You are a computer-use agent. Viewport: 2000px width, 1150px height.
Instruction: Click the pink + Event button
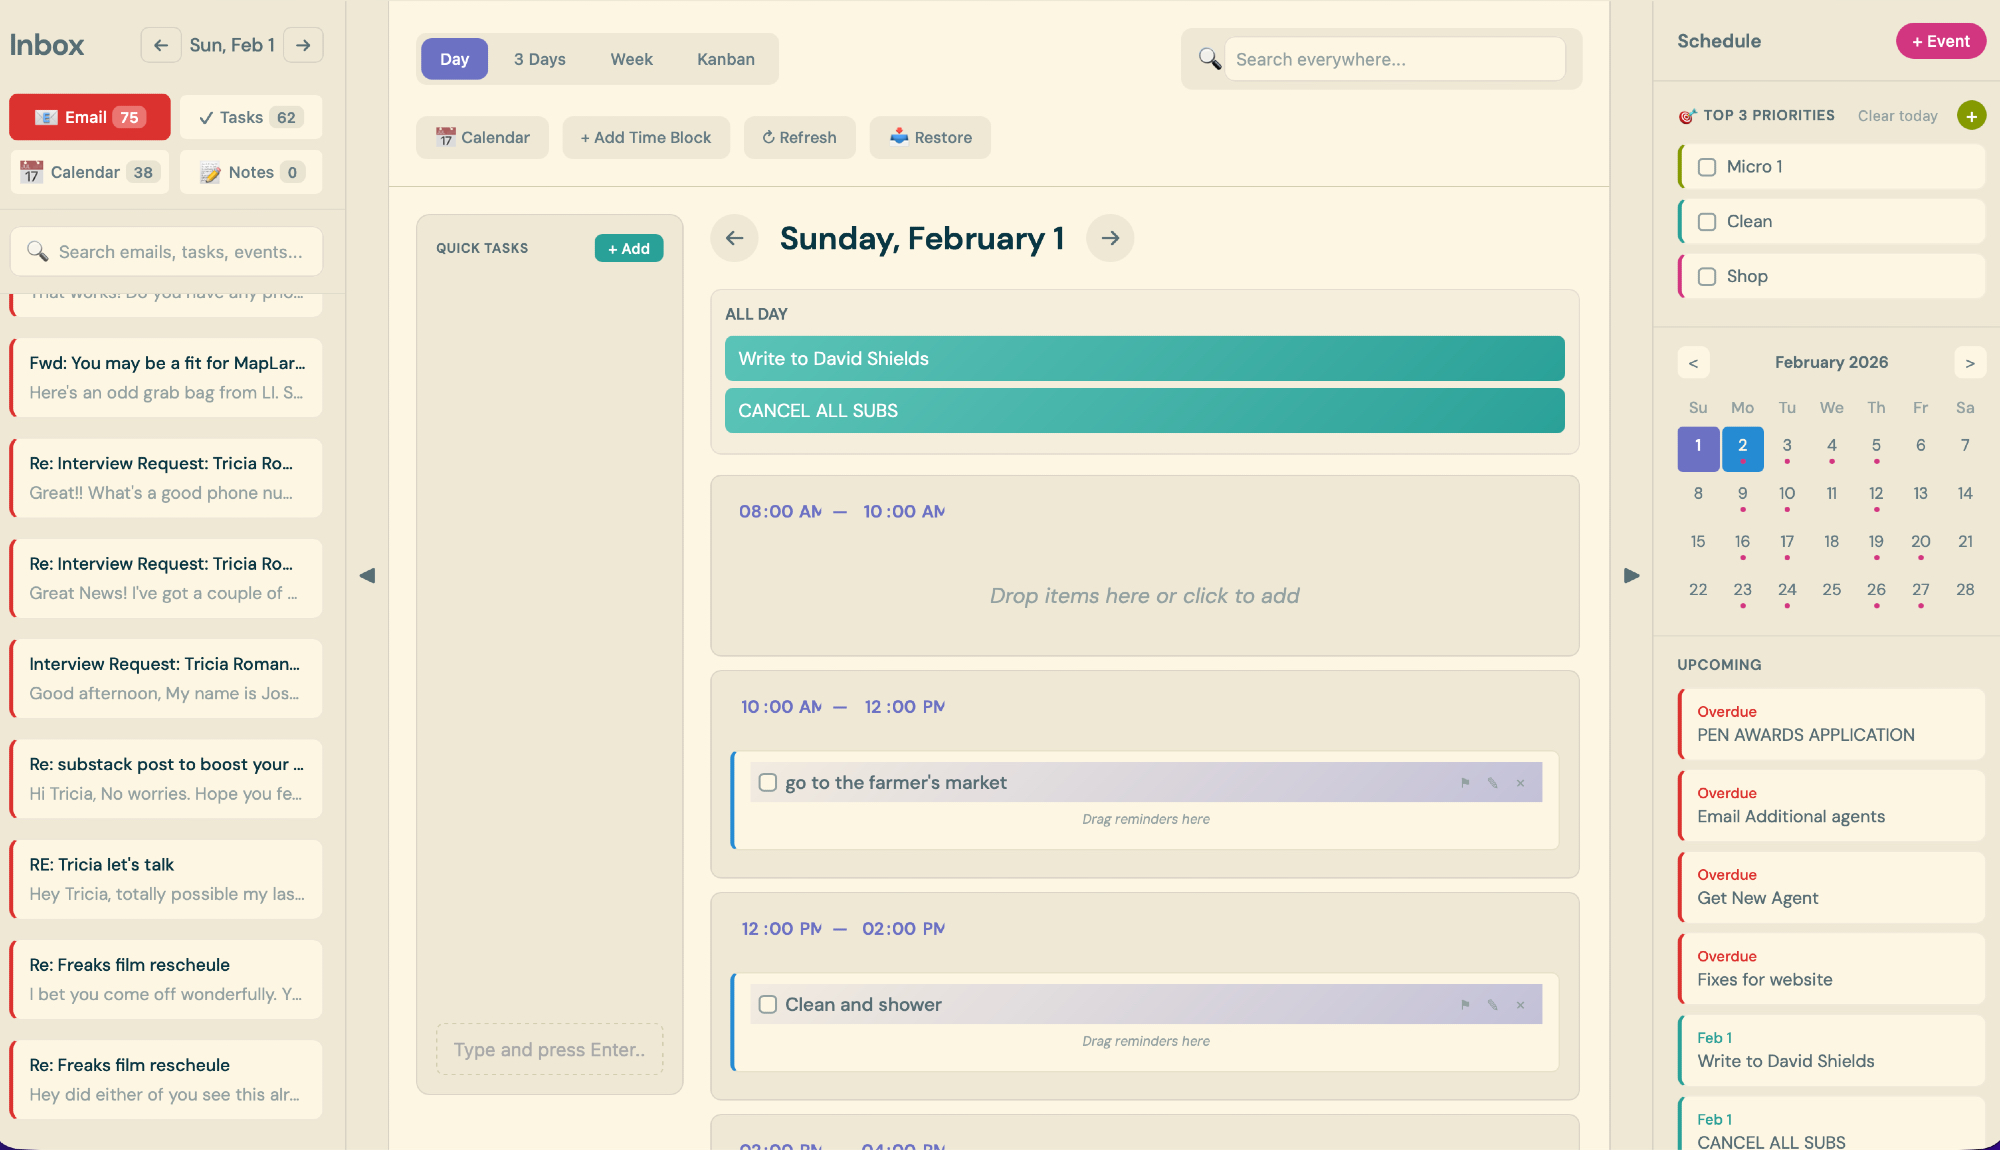pyautogui.click(x=1940, y=41)
